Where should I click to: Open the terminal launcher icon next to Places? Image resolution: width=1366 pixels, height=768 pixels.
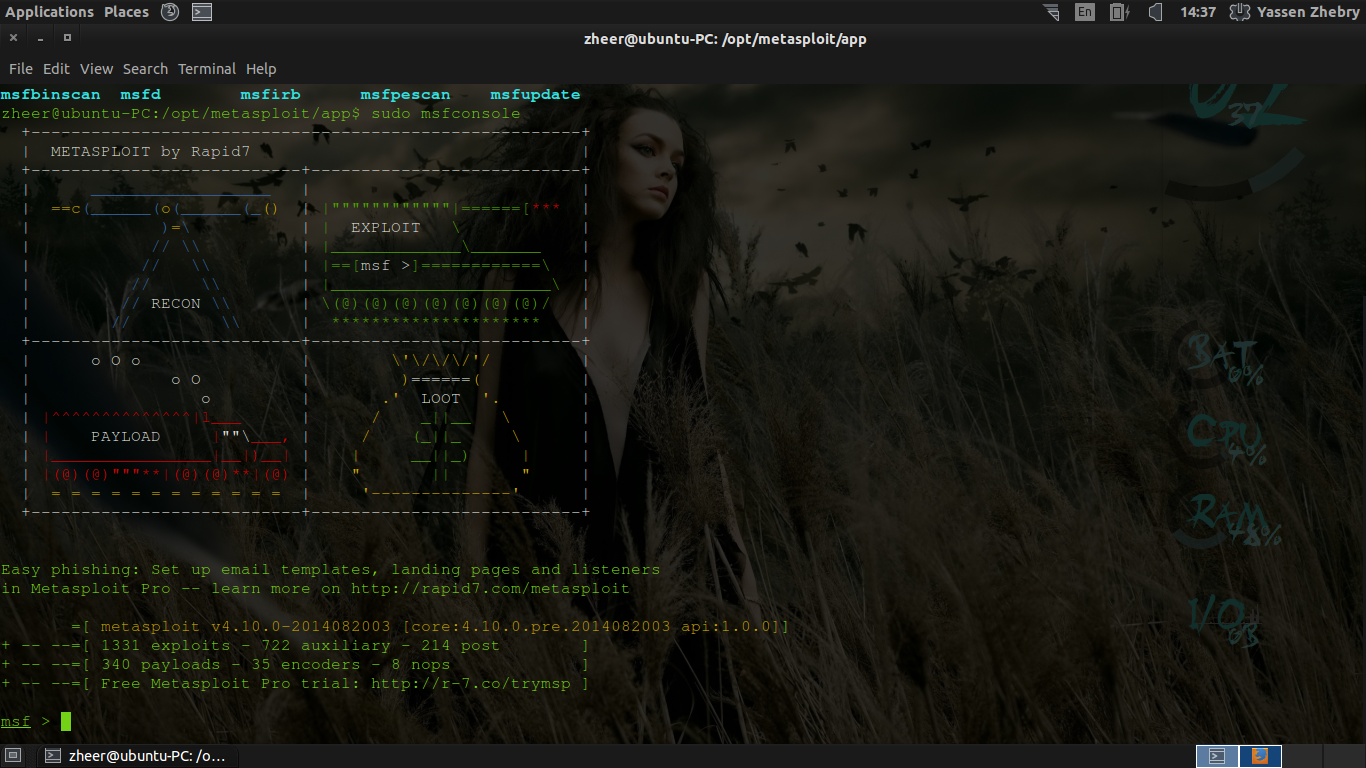click(200, 12)
